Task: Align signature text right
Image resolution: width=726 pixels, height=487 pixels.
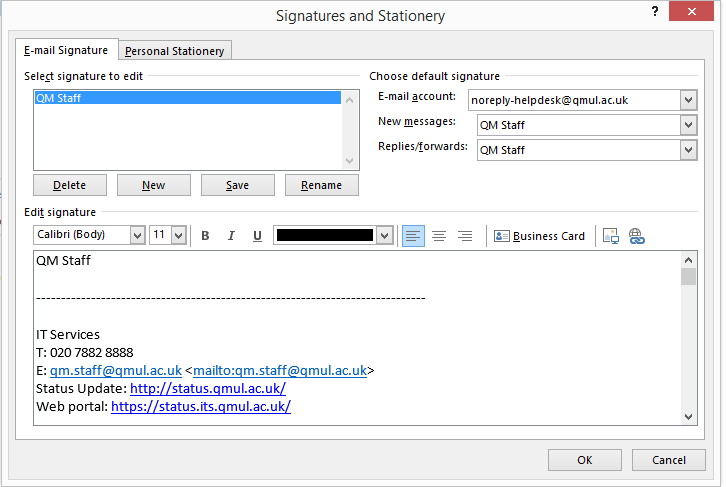Action: pos(465,236)
